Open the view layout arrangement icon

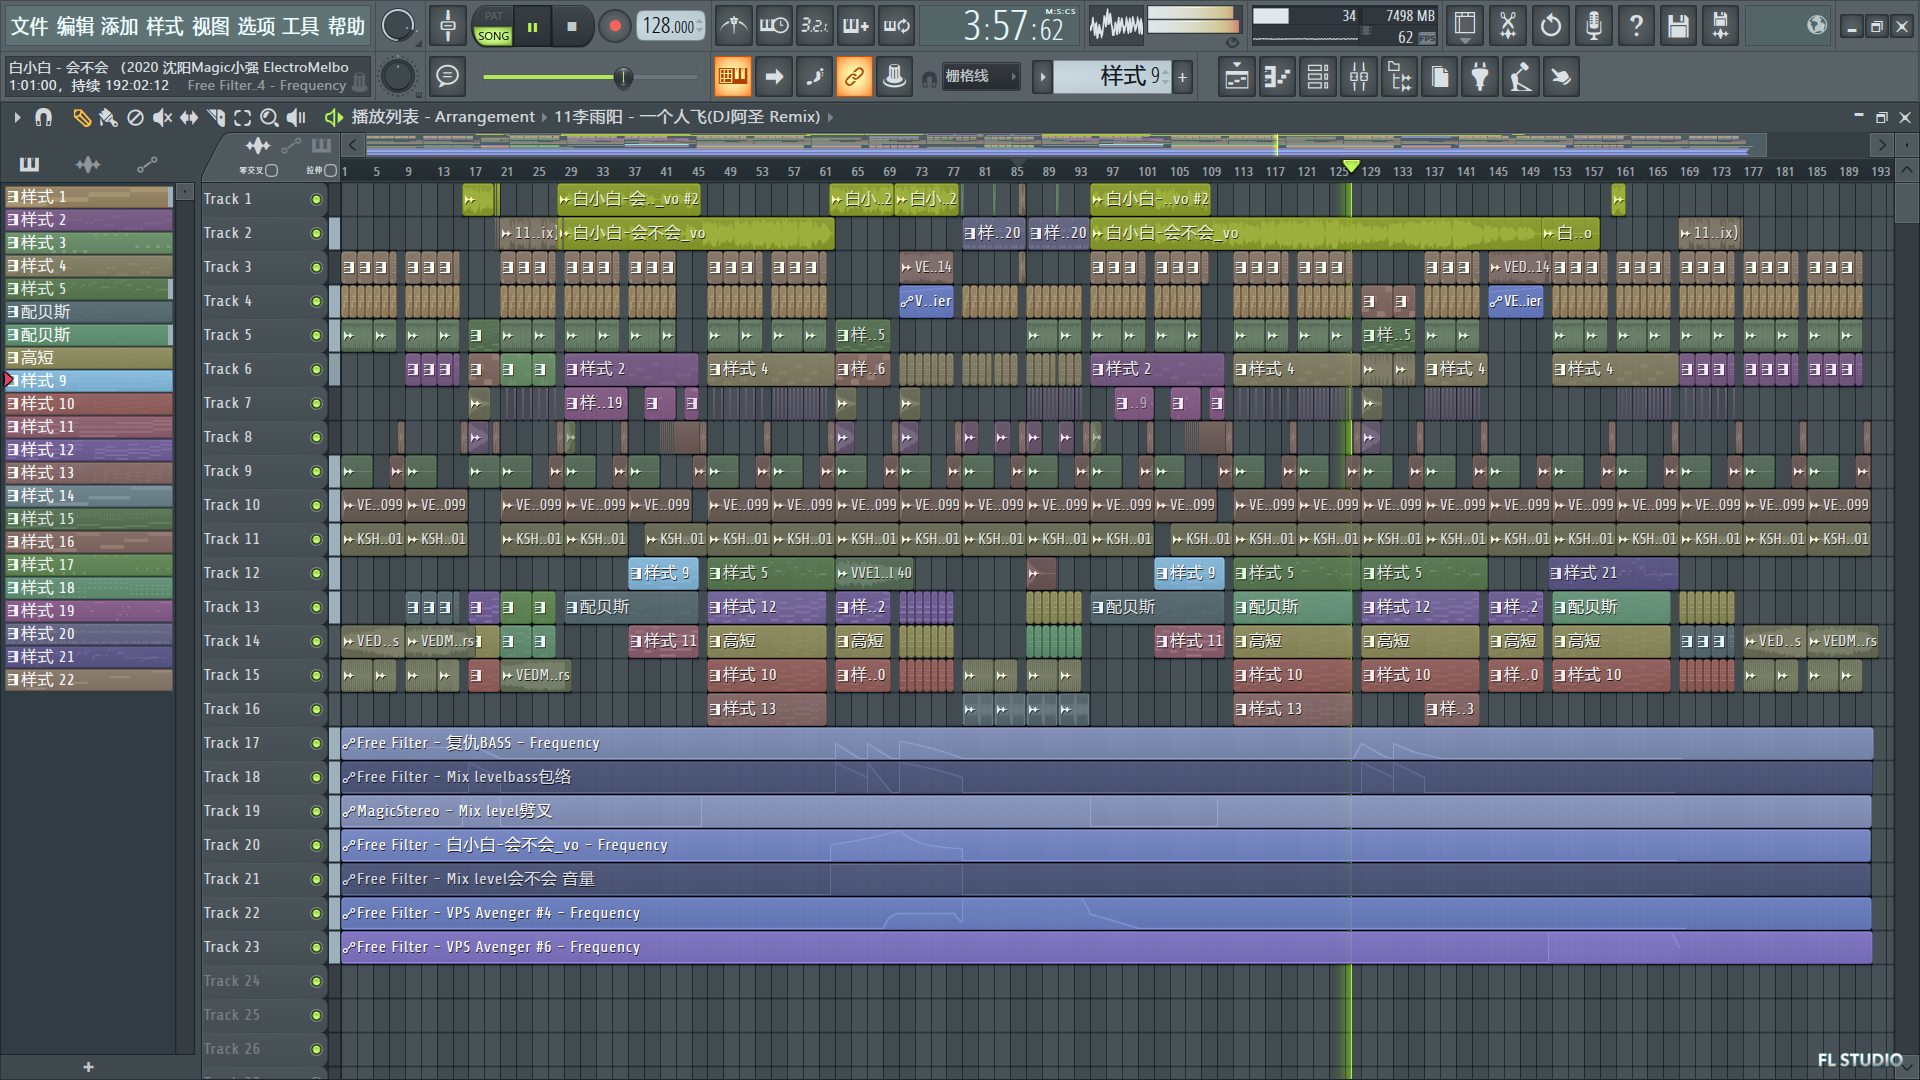point(1465,26)
